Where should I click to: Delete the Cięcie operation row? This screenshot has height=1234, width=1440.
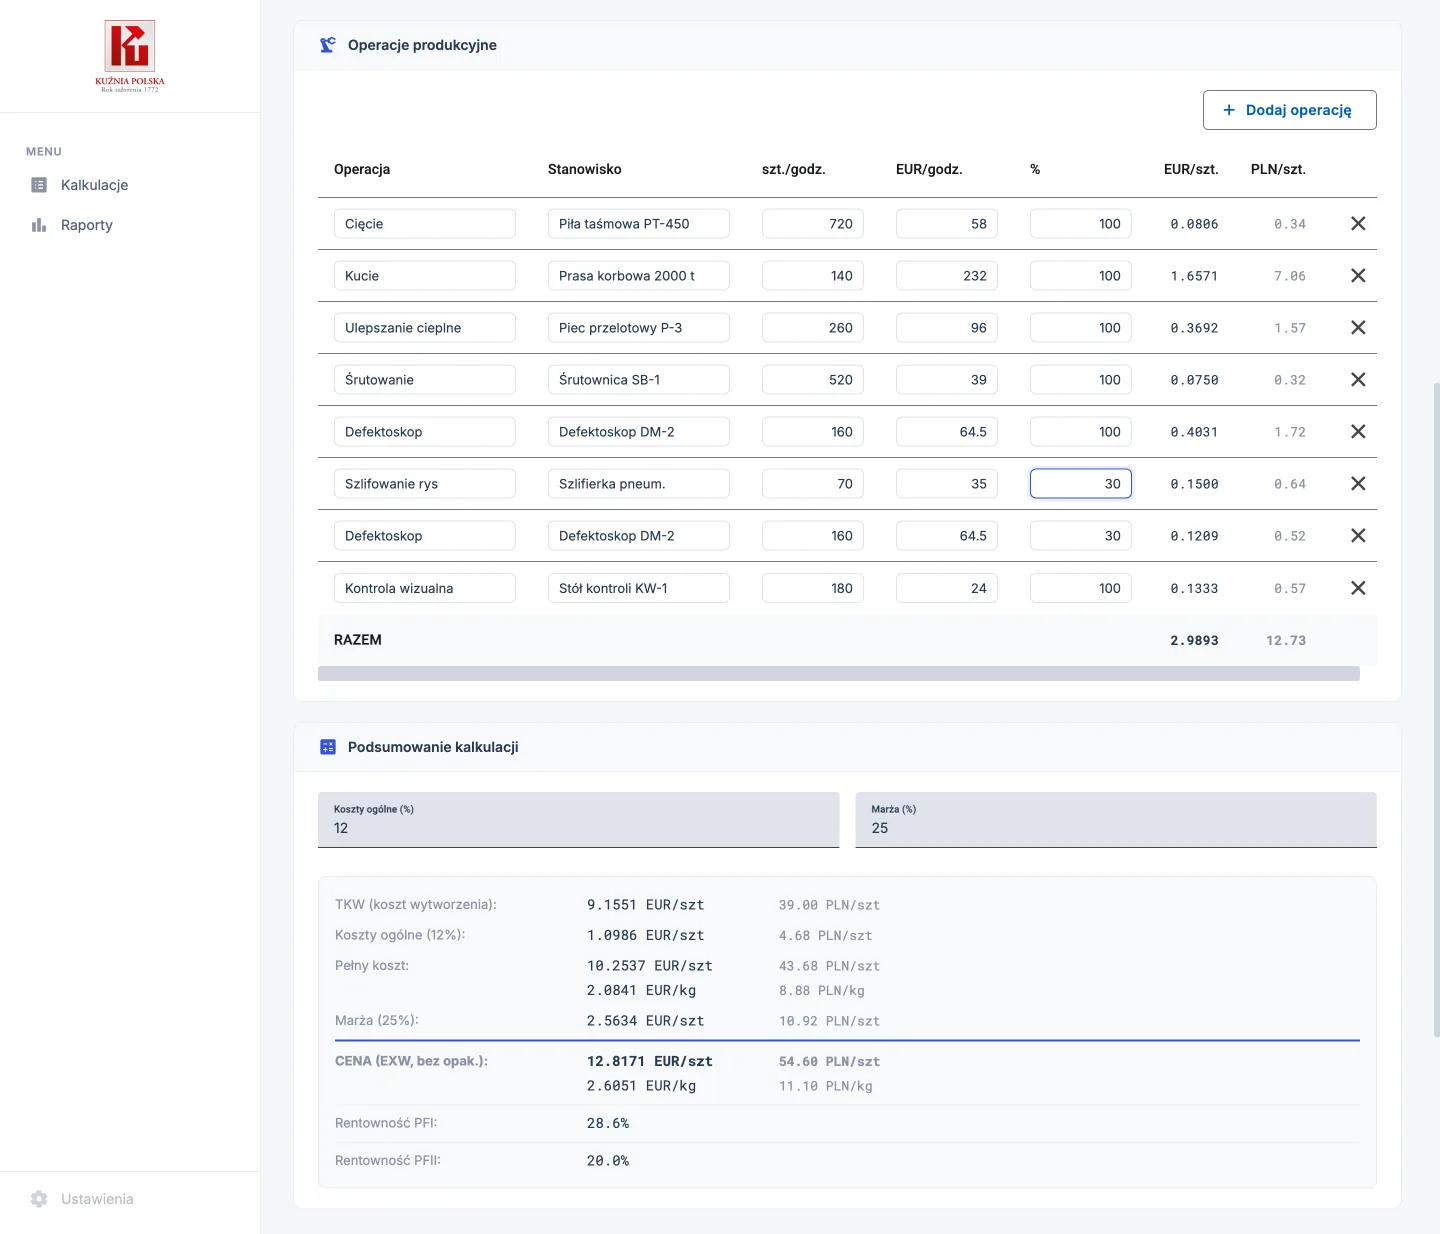click(x=1358, y=224)
